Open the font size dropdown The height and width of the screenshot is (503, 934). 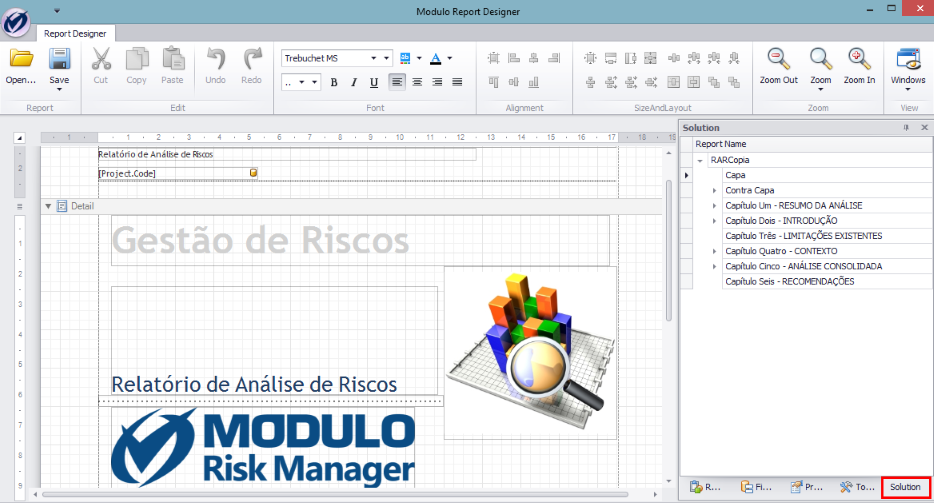(x=302, y=82)
